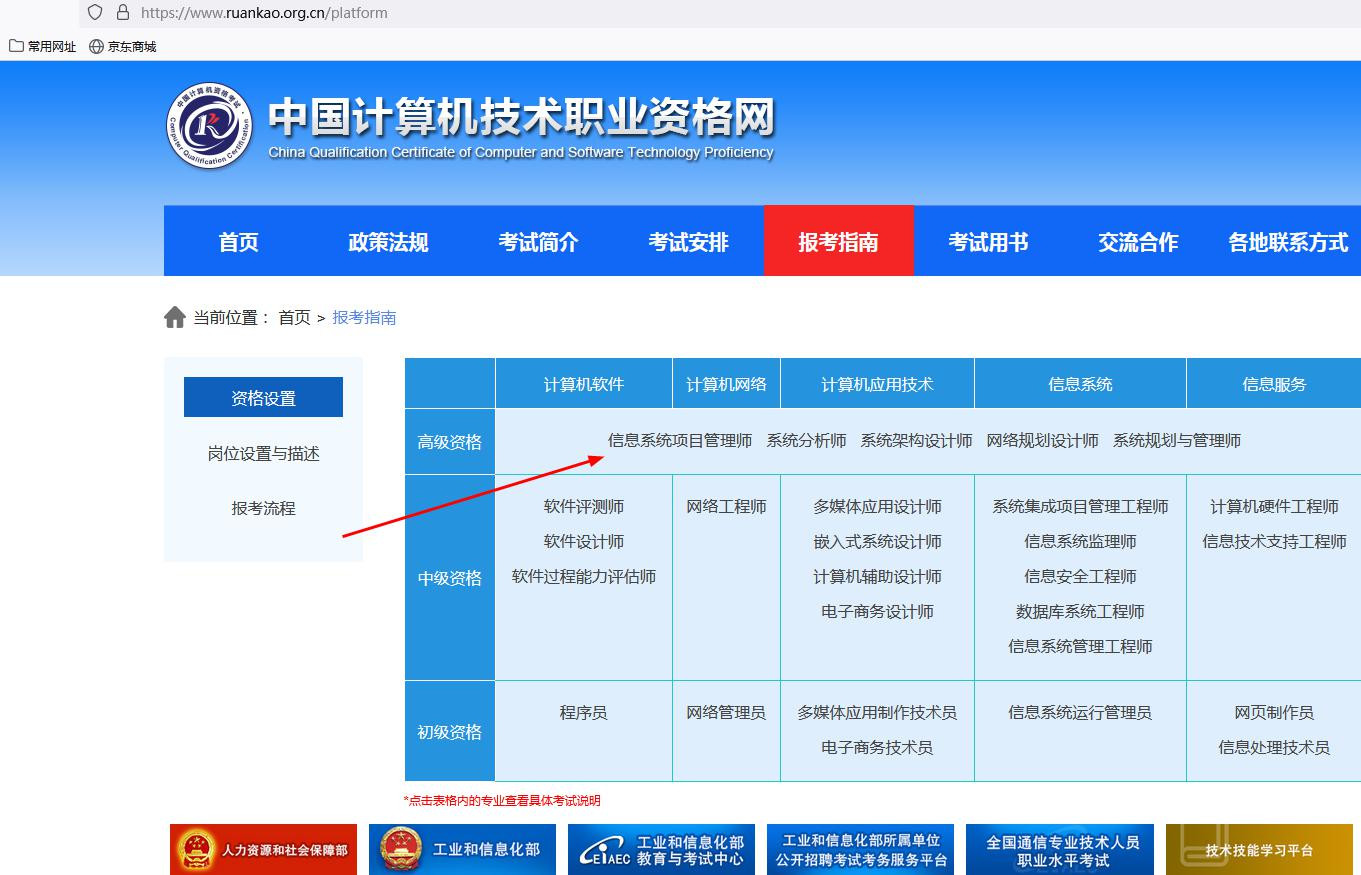Click the shield icon in address bar
The image size is (1361, 875).
95,13
